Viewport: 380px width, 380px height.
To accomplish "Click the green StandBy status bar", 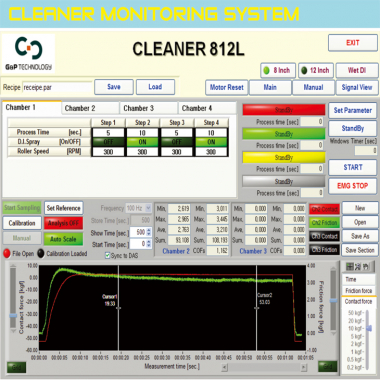I will click(x=284, y=134).
